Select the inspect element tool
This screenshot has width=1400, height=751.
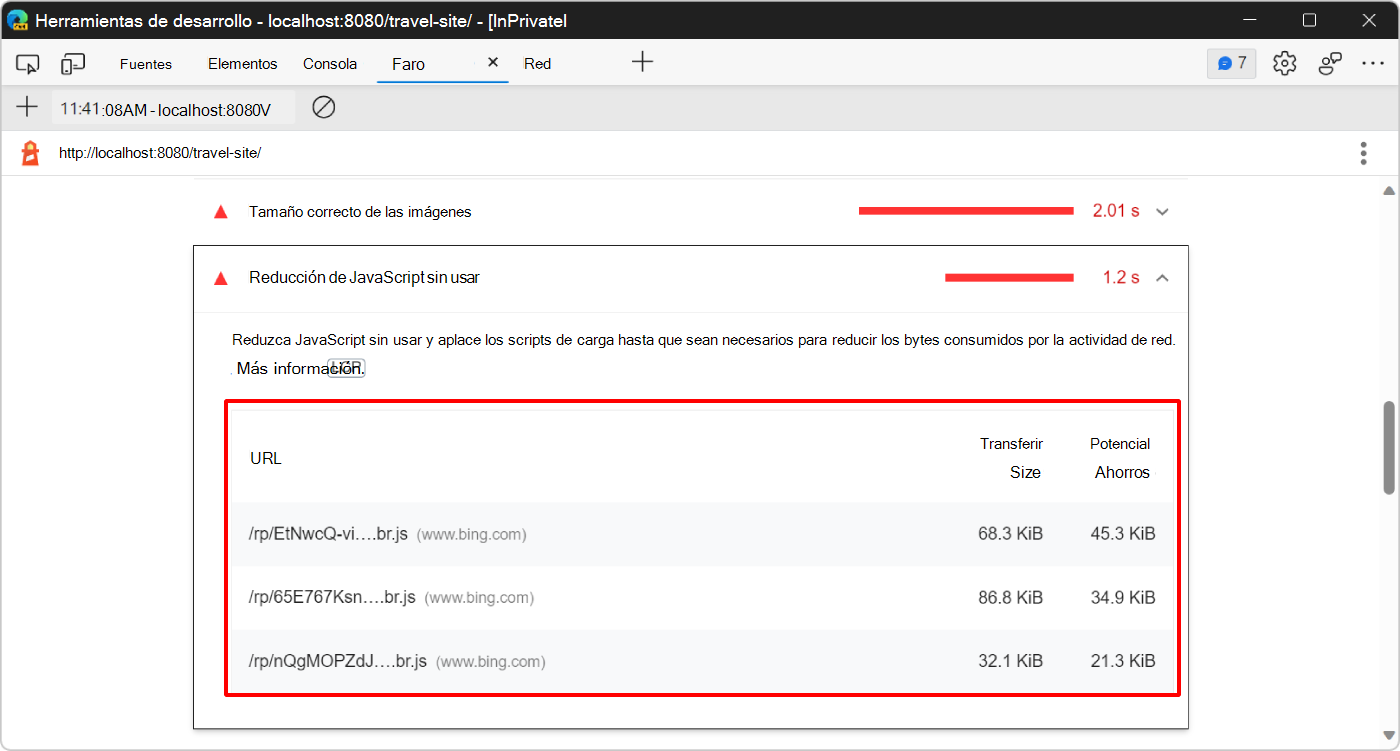click(27, 62)
